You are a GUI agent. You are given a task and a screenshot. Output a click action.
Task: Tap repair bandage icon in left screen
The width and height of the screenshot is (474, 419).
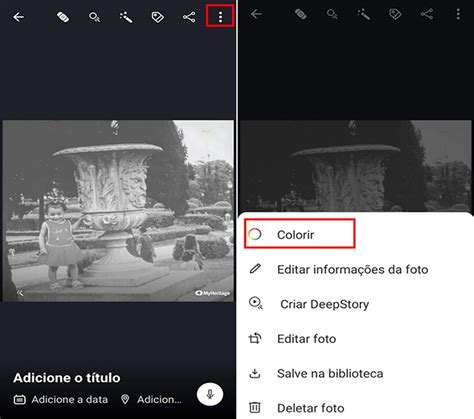coord(63,17)
